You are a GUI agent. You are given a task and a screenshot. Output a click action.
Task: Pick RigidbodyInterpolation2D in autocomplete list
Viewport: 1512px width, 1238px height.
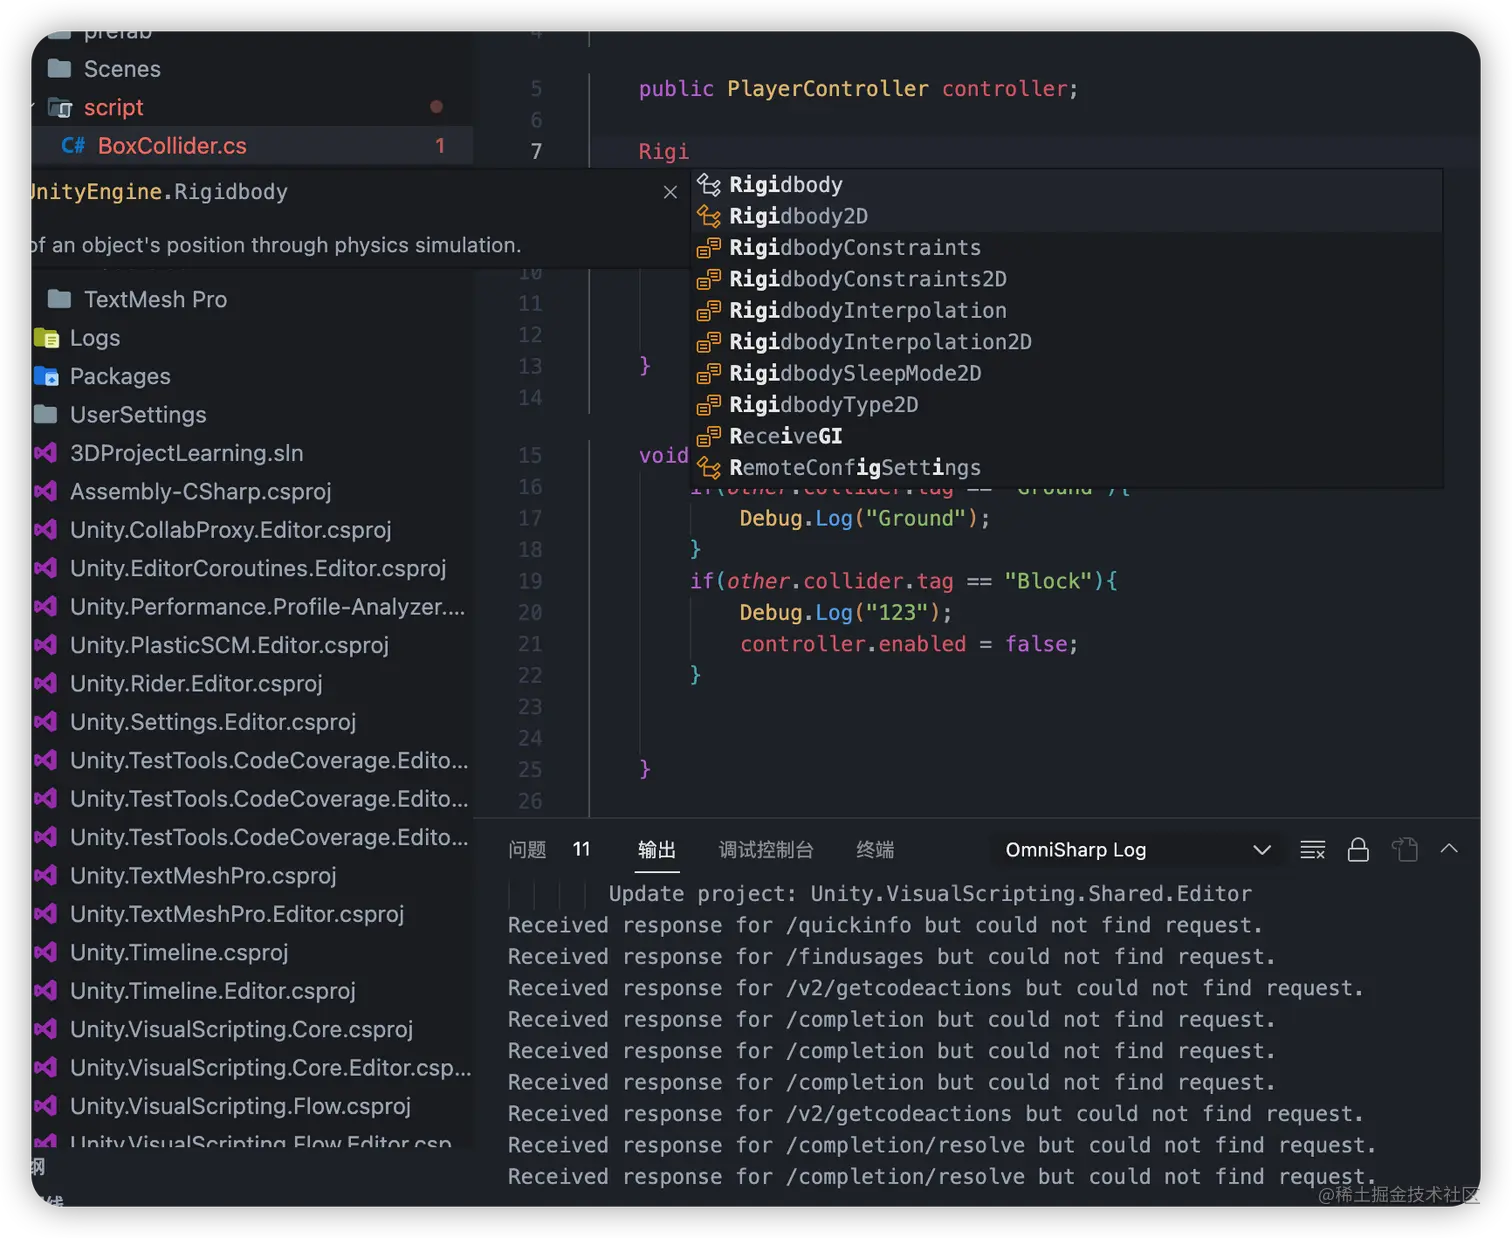(1067, 342)
